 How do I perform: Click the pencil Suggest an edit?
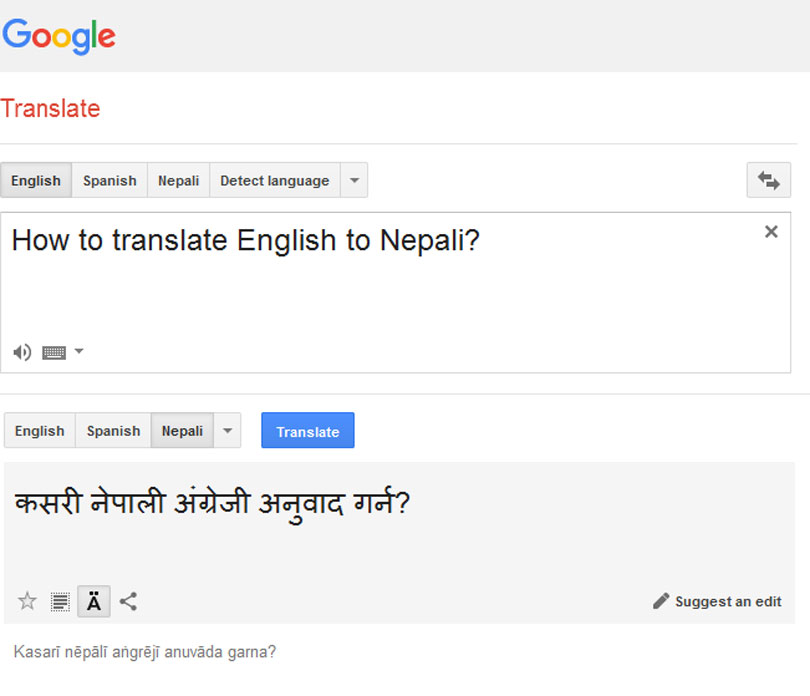point(717,601)
